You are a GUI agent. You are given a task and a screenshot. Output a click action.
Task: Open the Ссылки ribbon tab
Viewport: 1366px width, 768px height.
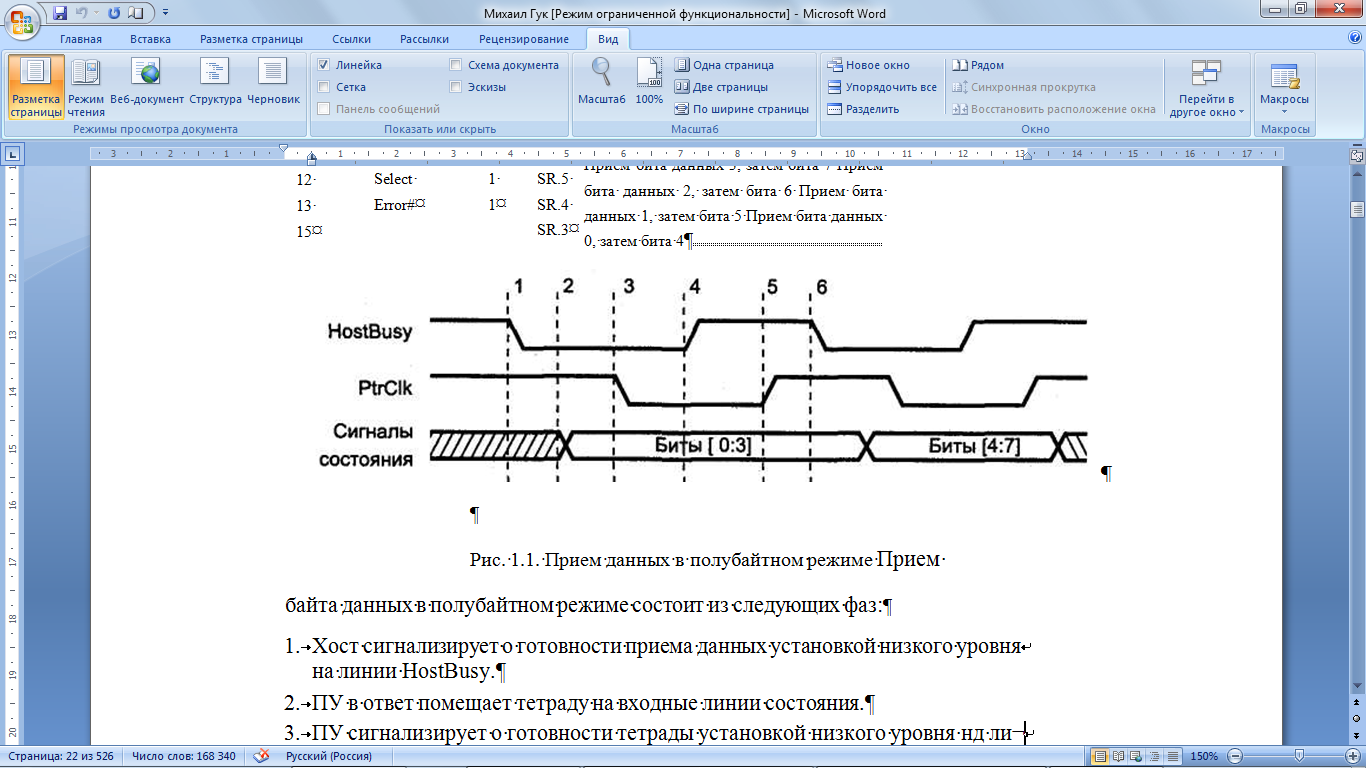(351, 39)
